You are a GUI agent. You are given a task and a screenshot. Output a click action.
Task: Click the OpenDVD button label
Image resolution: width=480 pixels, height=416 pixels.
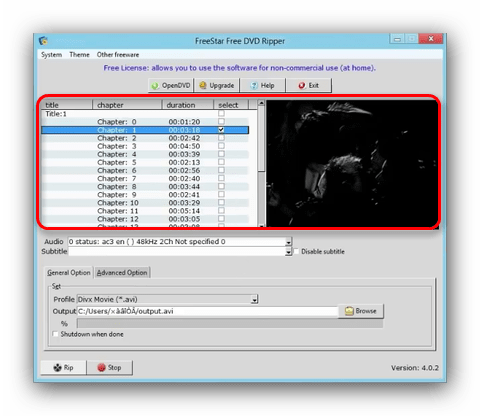click(x=176, y=86)
